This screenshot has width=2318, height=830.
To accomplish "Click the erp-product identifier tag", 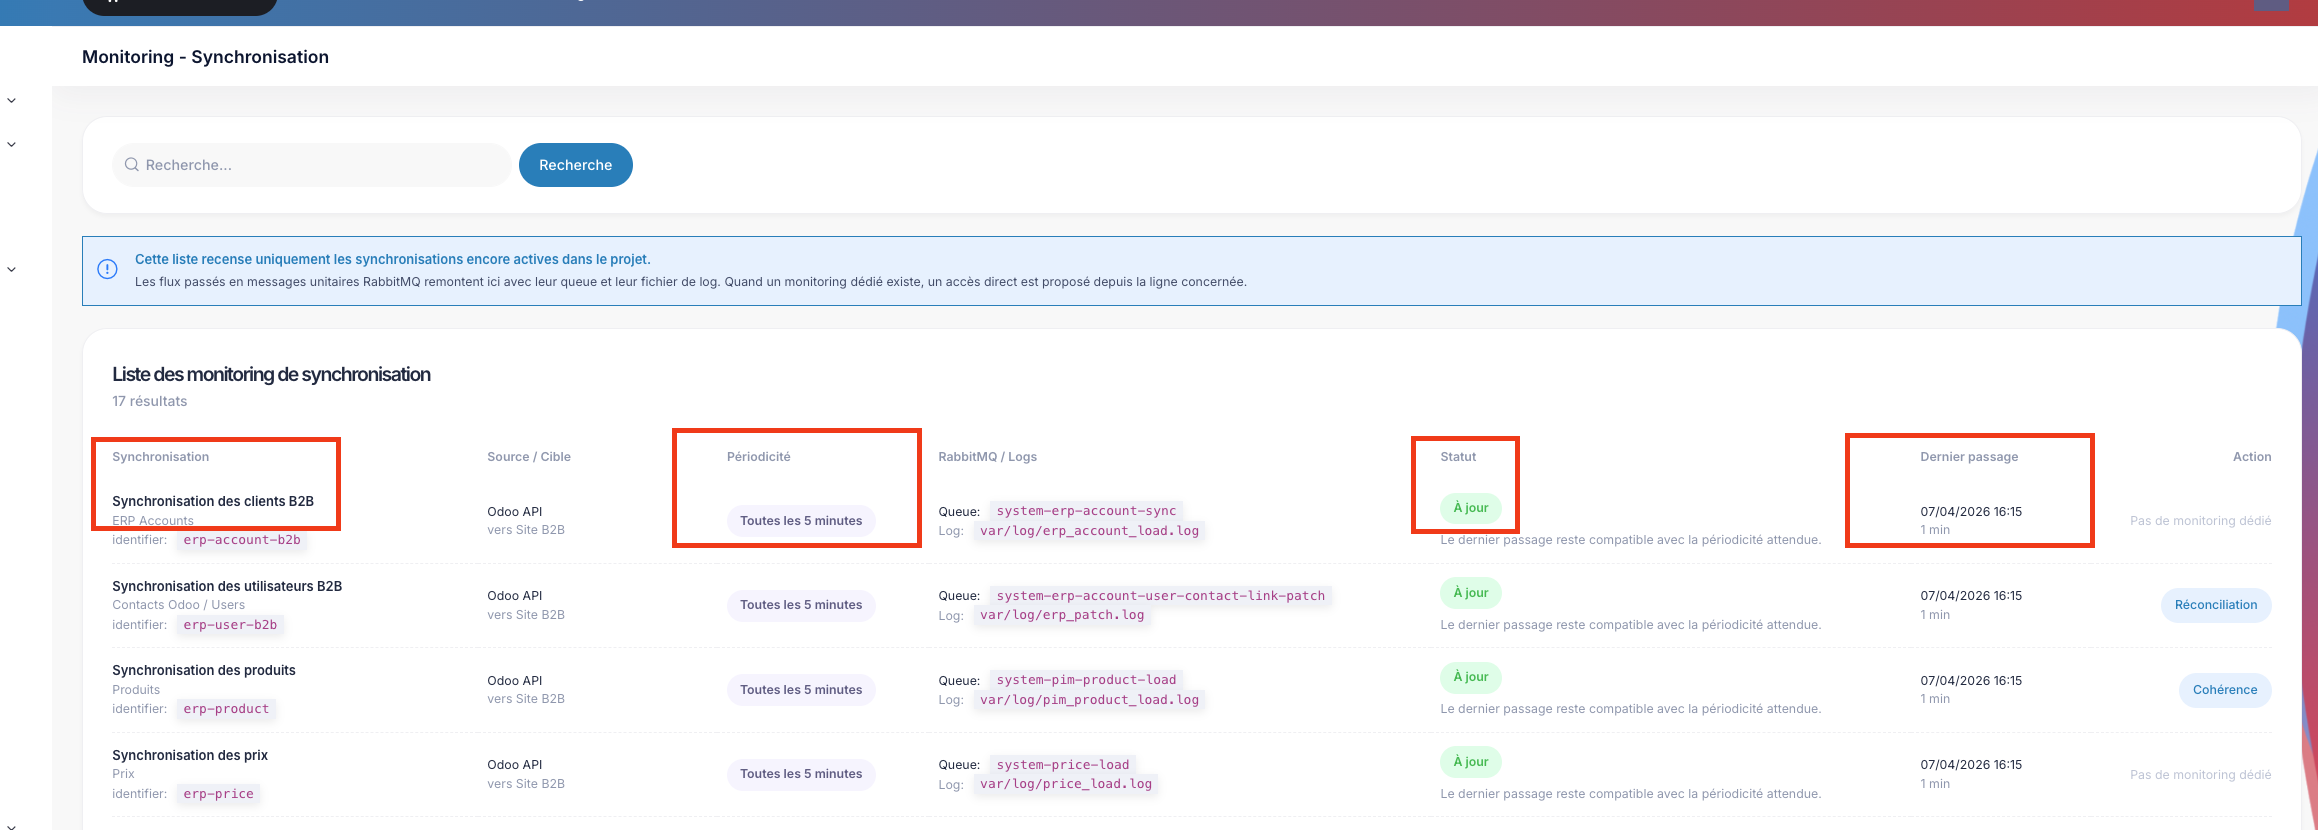I will 226,709.
